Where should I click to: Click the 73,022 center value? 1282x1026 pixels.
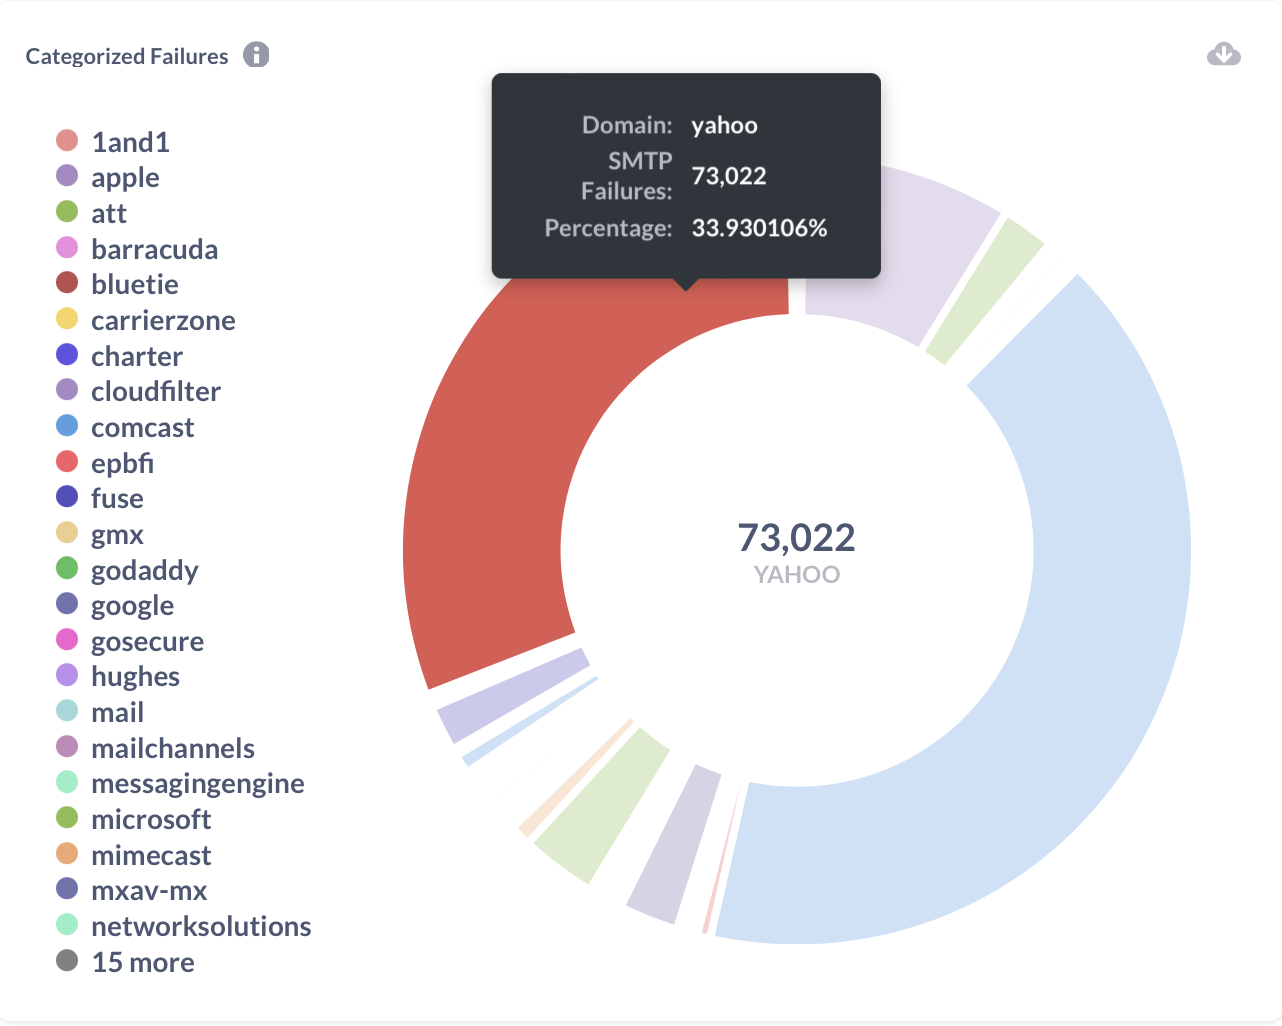tap(796, 537)
